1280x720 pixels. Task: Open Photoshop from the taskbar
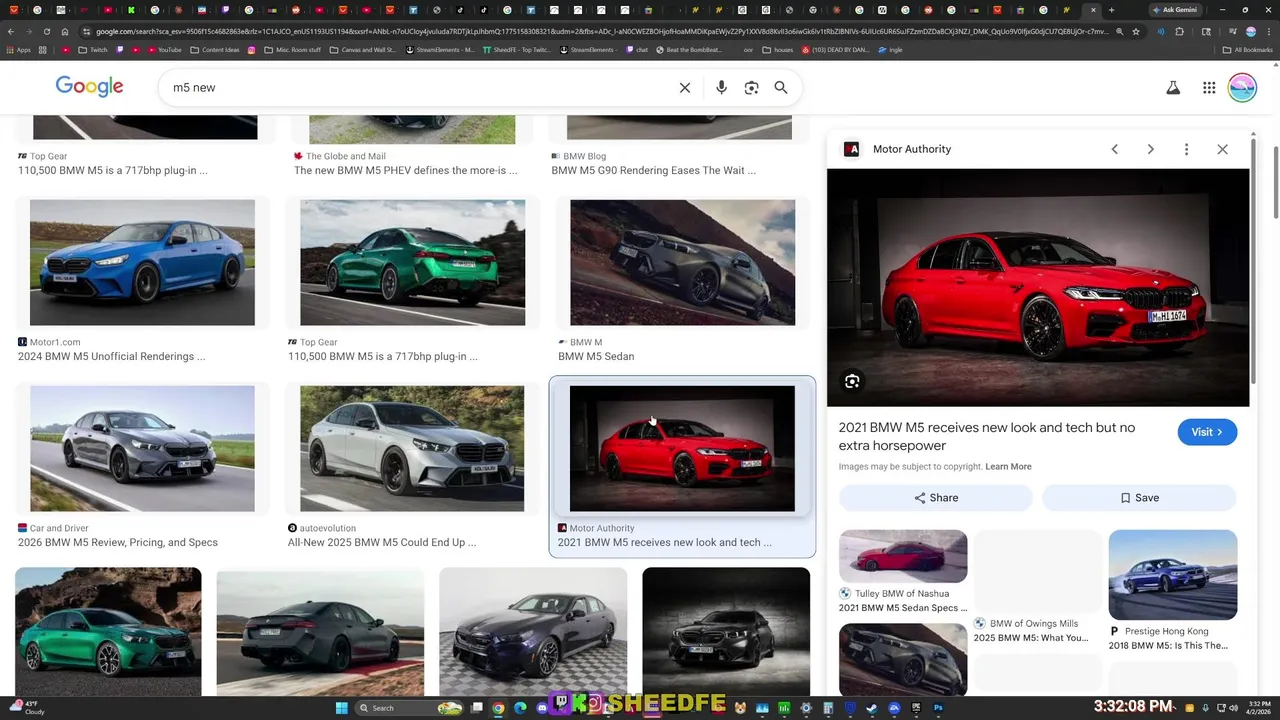[x=938, y=708]
